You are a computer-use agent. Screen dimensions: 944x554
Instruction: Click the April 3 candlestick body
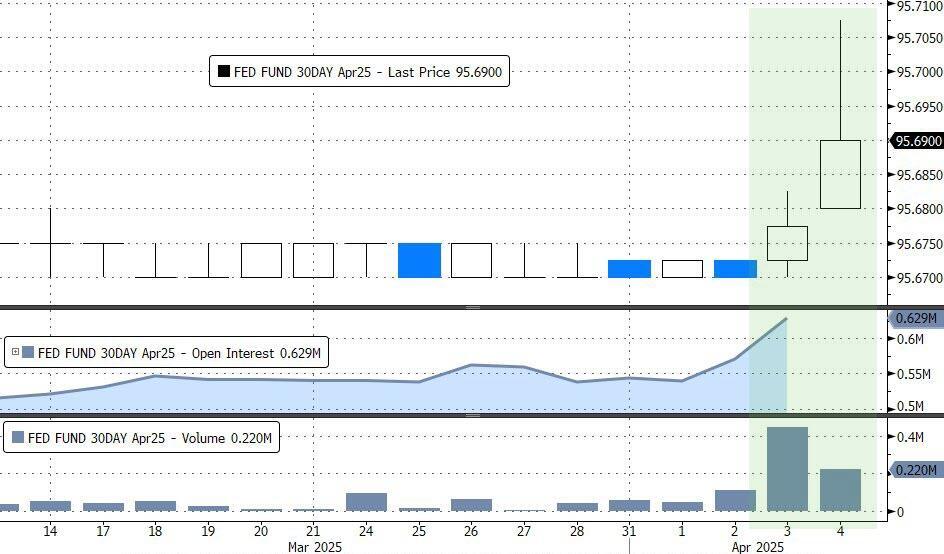[787, 243]
